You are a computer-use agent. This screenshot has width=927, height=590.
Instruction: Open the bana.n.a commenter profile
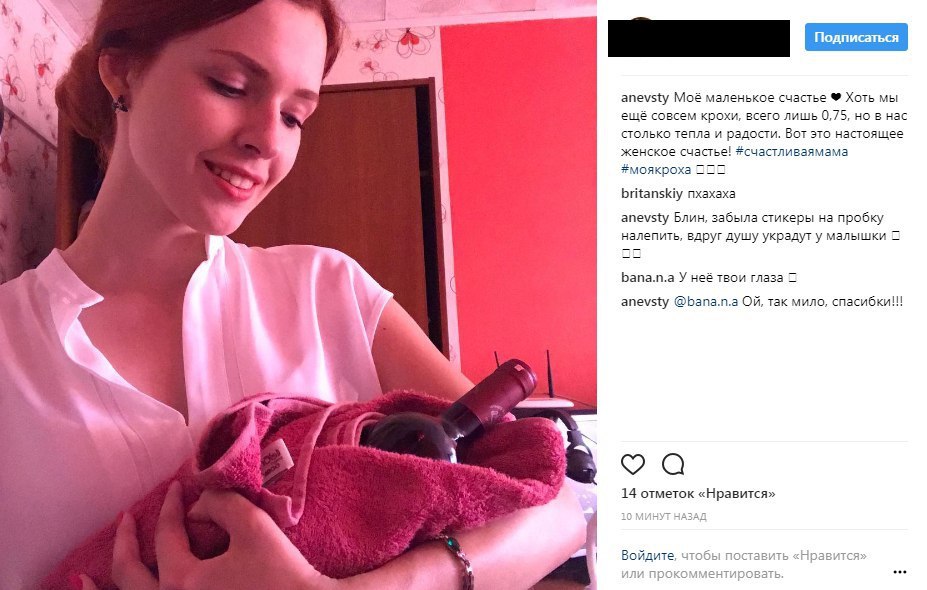[x=647, y=277]
